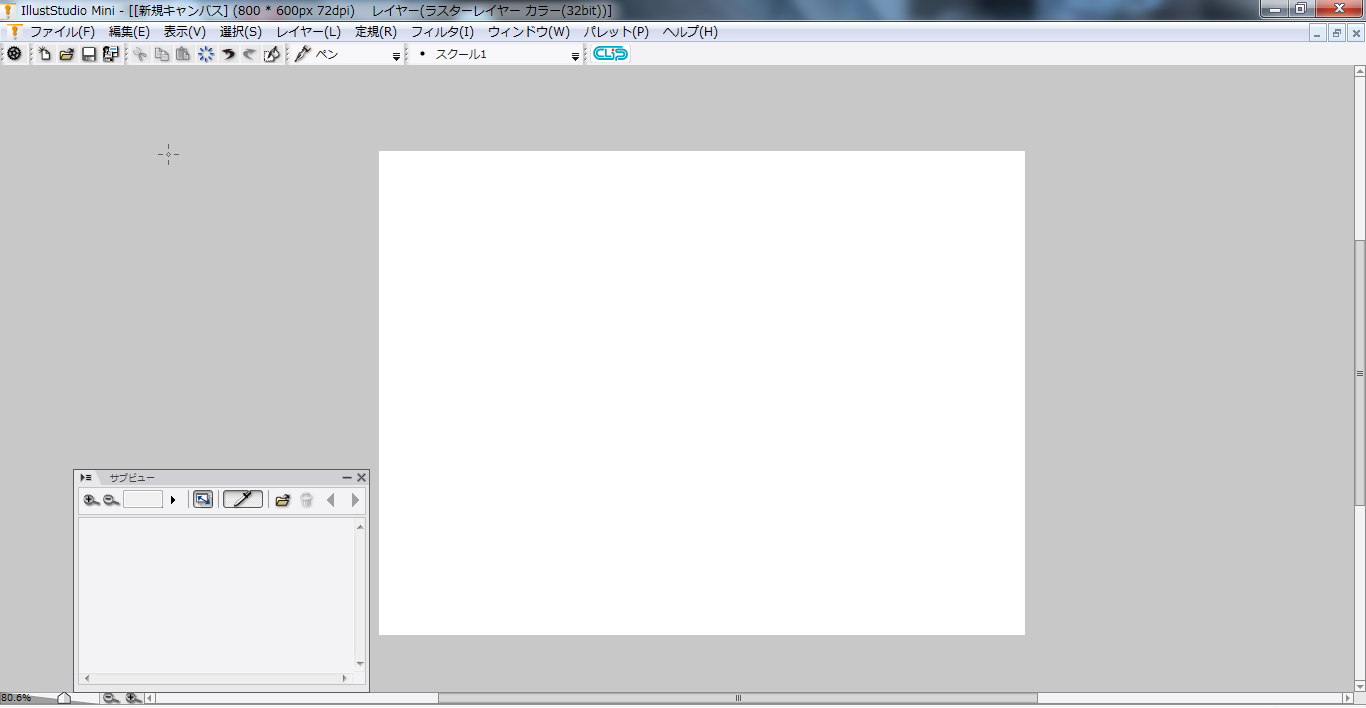Screen dimensions: 1366x708
Task: Open the レイヤー(L) menu
Action: [x=308, y=32]
